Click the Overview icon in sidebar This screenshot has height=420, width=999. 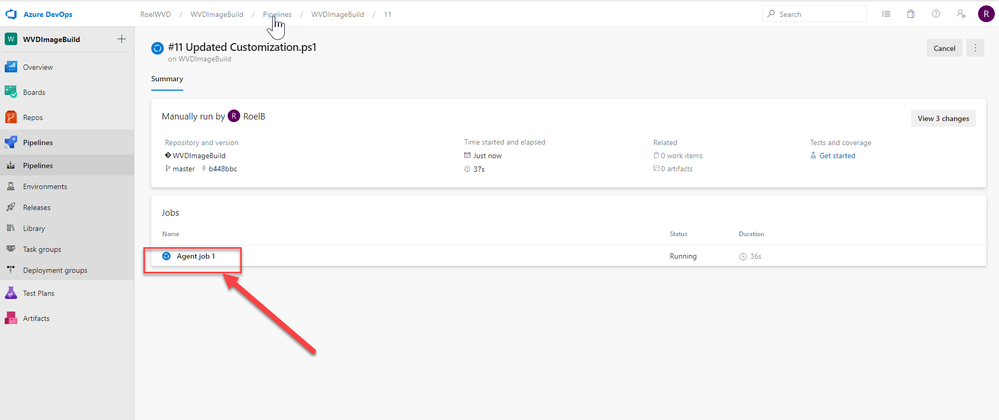pos(11,68)
